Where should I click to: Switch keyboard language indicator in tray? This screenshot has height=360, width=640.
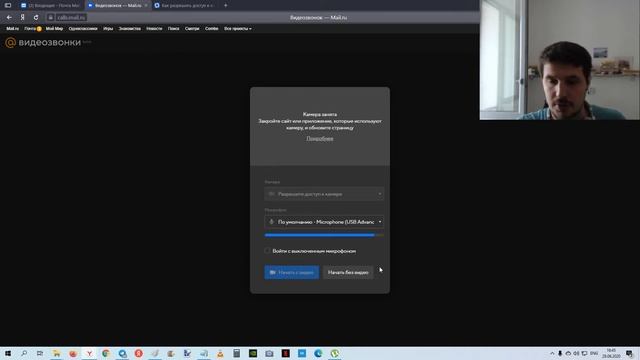594,353
